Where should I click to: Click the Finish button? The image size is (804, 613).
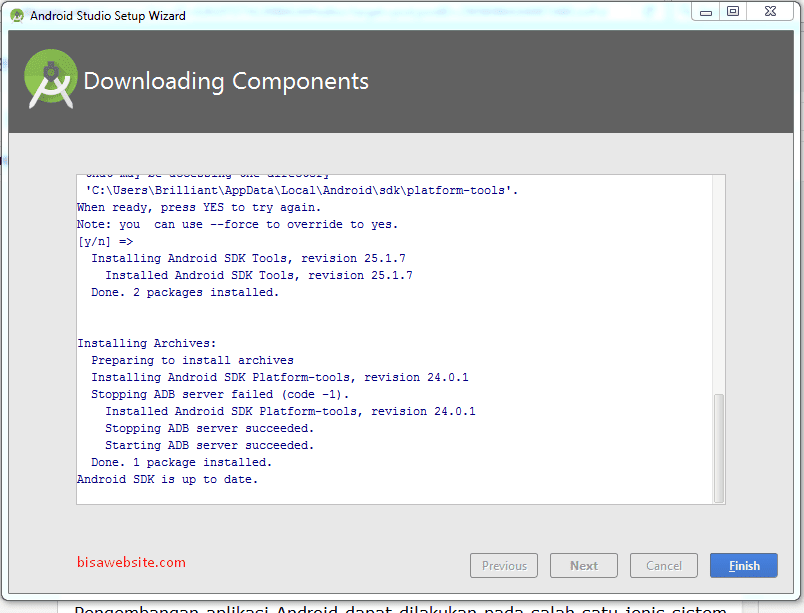(743, 565)
